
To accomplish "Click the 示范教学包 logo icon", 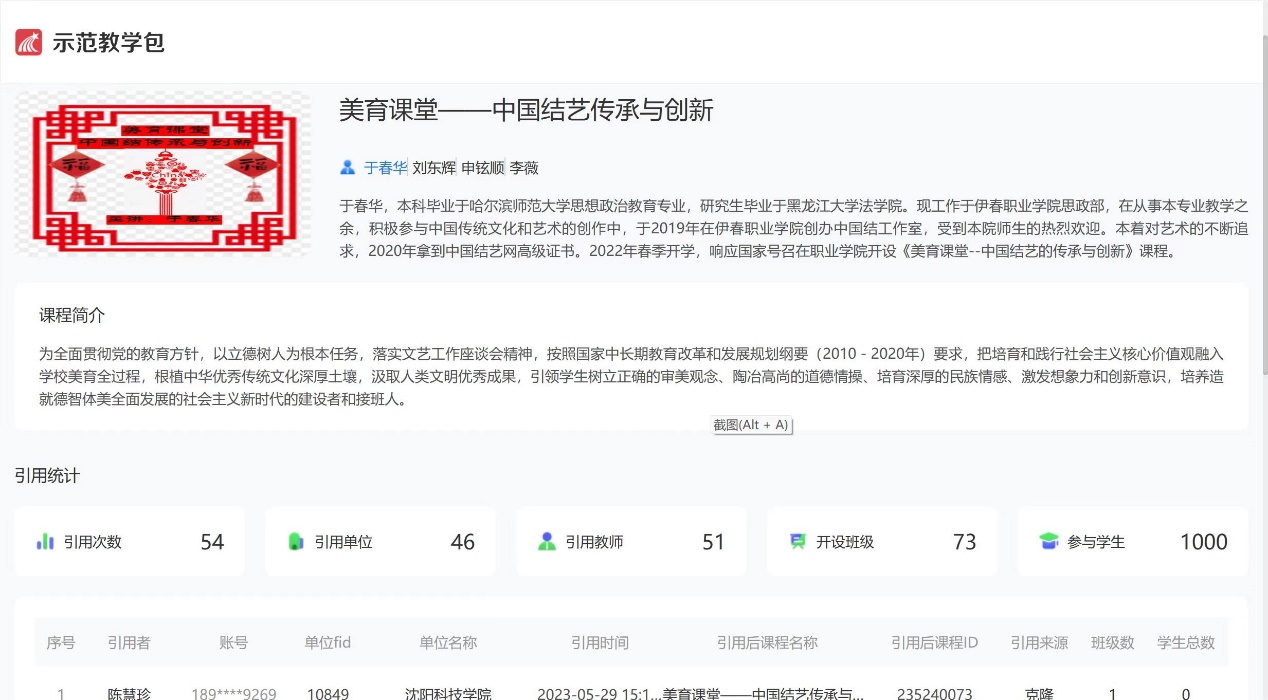I will pos(28,42).
